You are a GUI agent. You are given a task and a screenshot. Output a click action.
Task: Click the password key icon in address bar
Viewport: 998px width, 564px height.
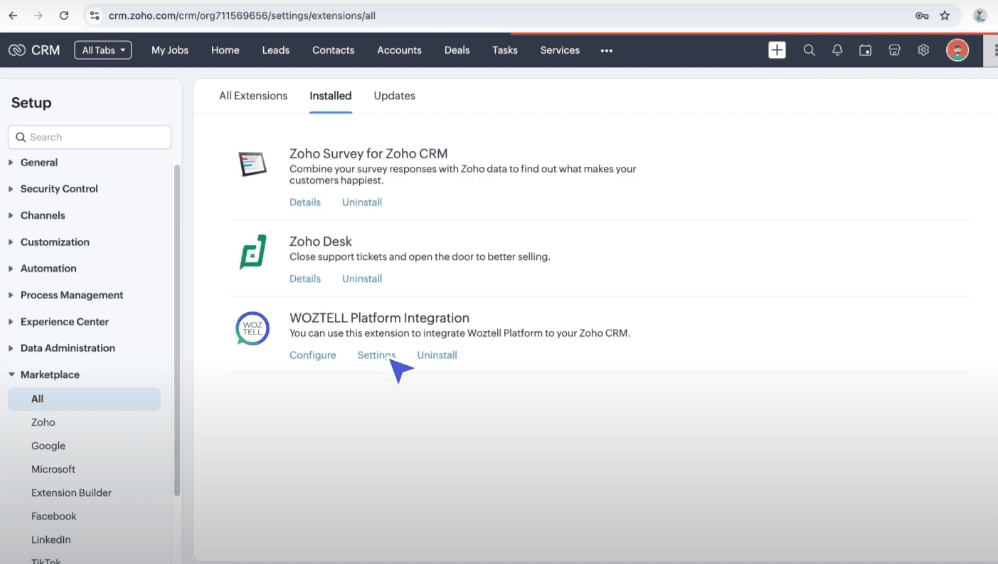click(x=922, y=15)
